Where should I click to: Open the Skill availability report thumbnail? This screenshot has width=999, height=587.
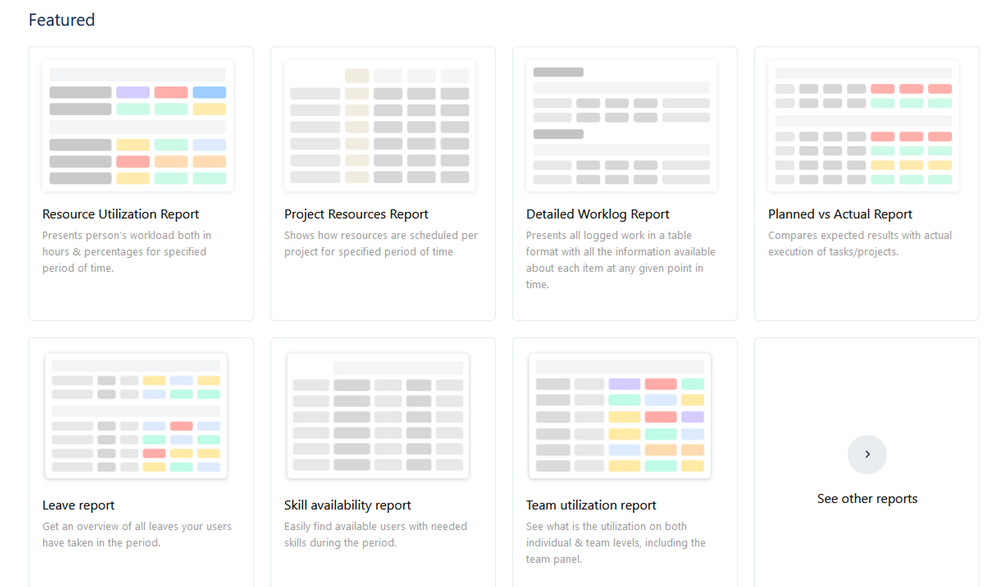378,416
